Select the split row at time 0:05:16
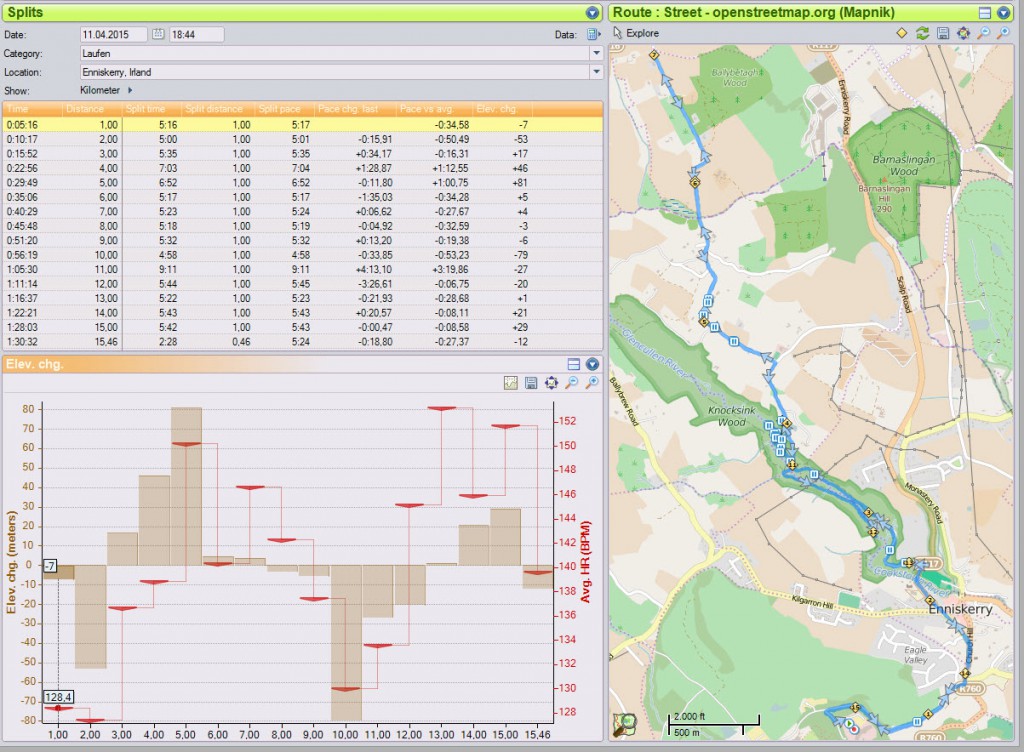 302,125
